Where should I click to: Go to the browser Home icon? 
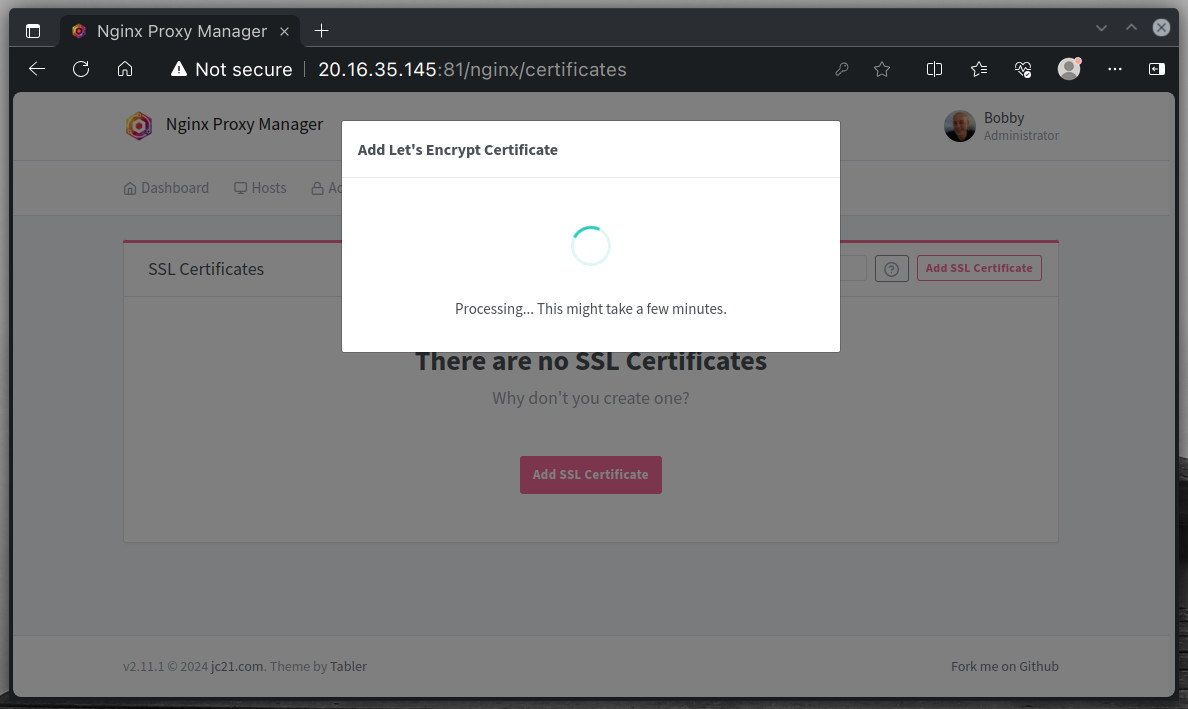(125, 69)
